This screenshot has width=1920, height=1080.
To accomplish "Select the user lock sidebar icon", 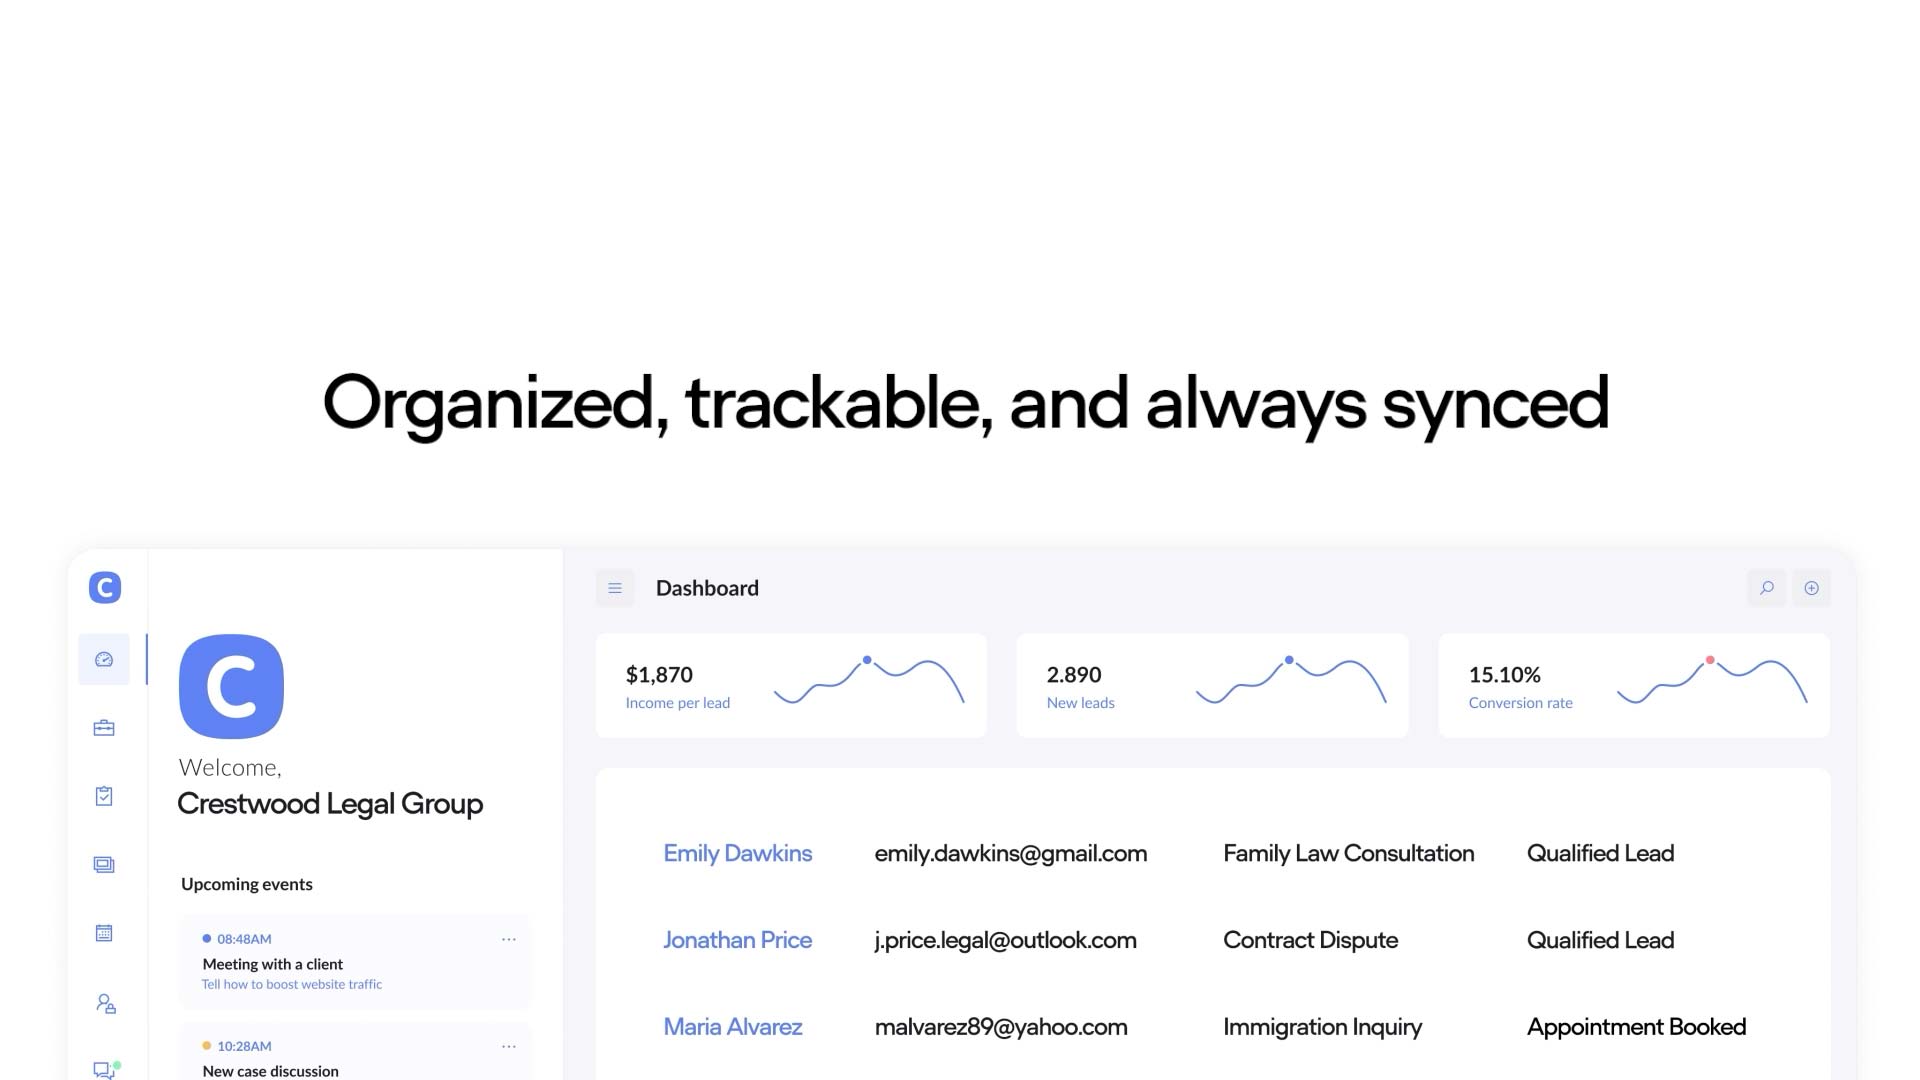I will pos(106,1003).
